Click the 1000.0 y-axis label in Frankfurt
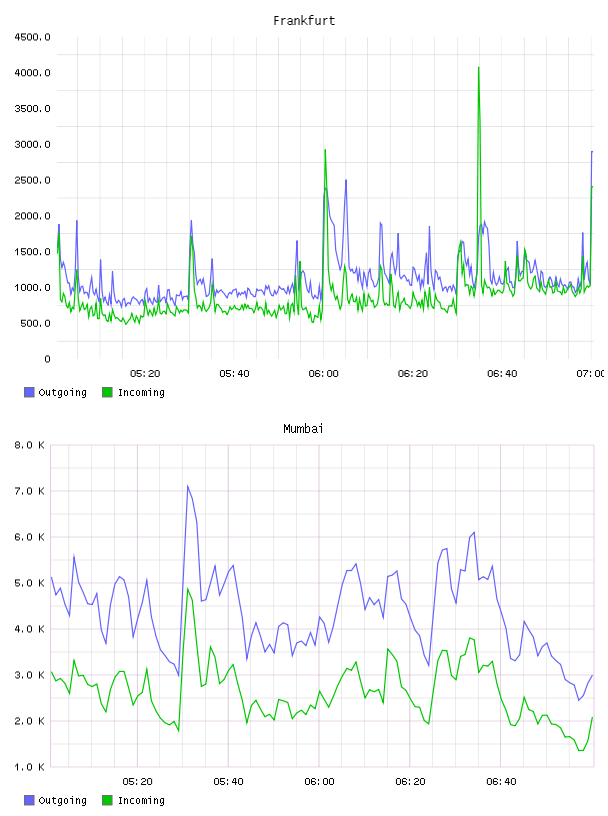 [x=32, y=288]
